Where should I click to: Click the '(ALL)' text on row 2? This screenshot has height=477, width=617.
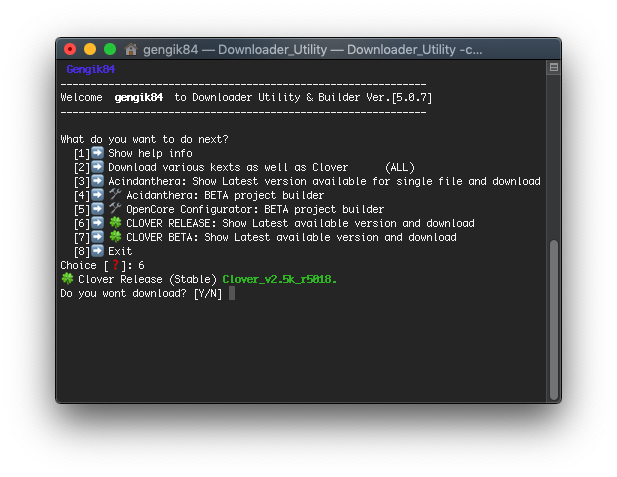[x=400, y=167]
